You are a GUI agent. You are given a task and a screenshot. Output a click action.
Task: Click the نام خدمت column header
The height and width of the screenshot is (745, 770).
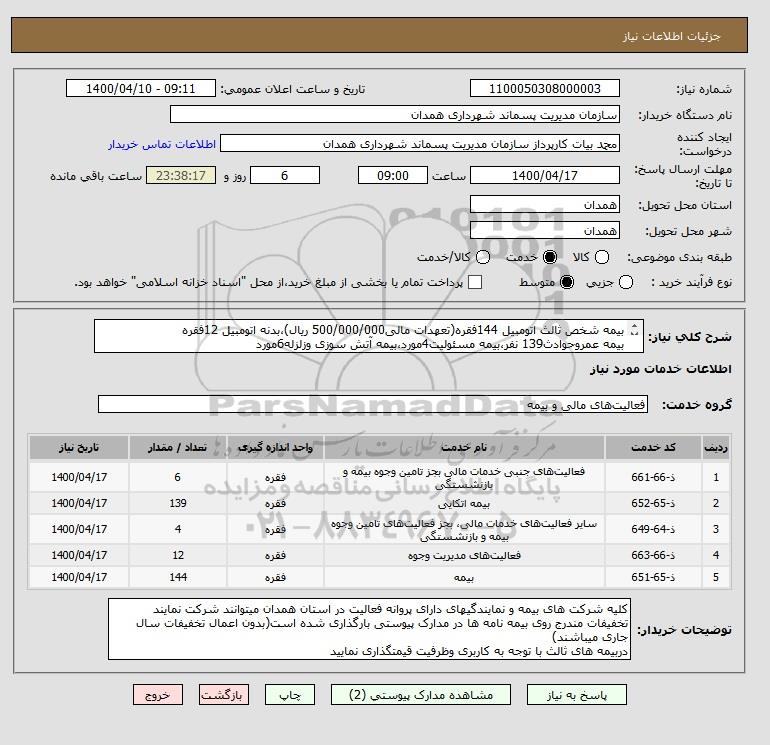464,447
